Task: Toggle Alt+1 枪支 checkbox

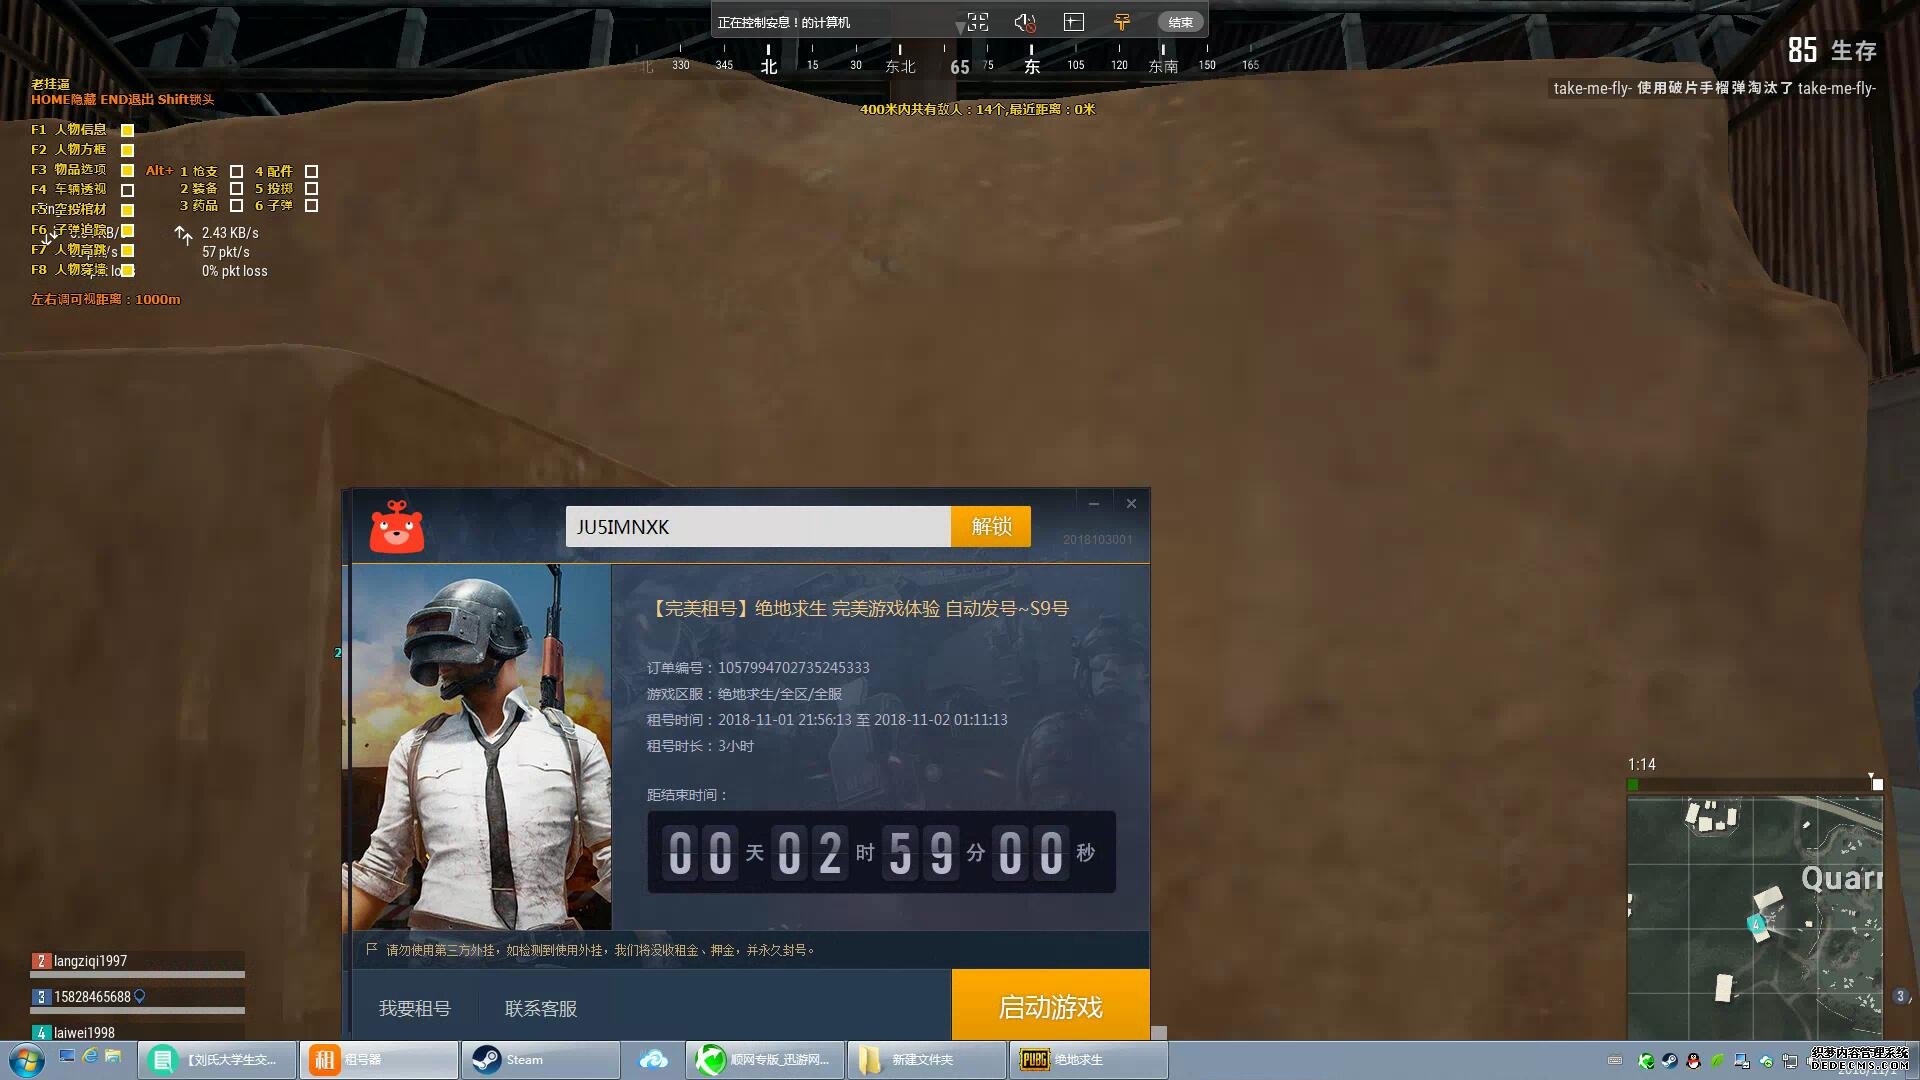Action: coord(236,171)
